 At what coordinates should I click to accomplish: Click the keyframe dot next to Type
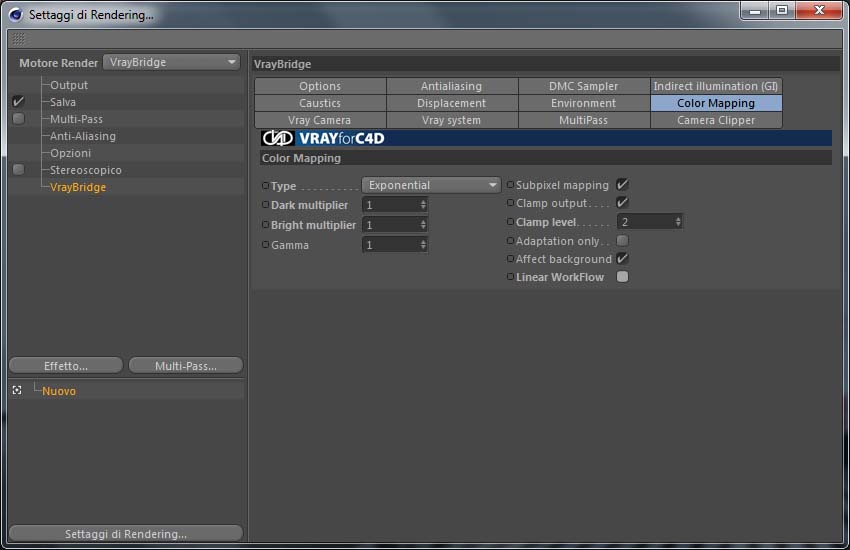(x=266, y=185)
